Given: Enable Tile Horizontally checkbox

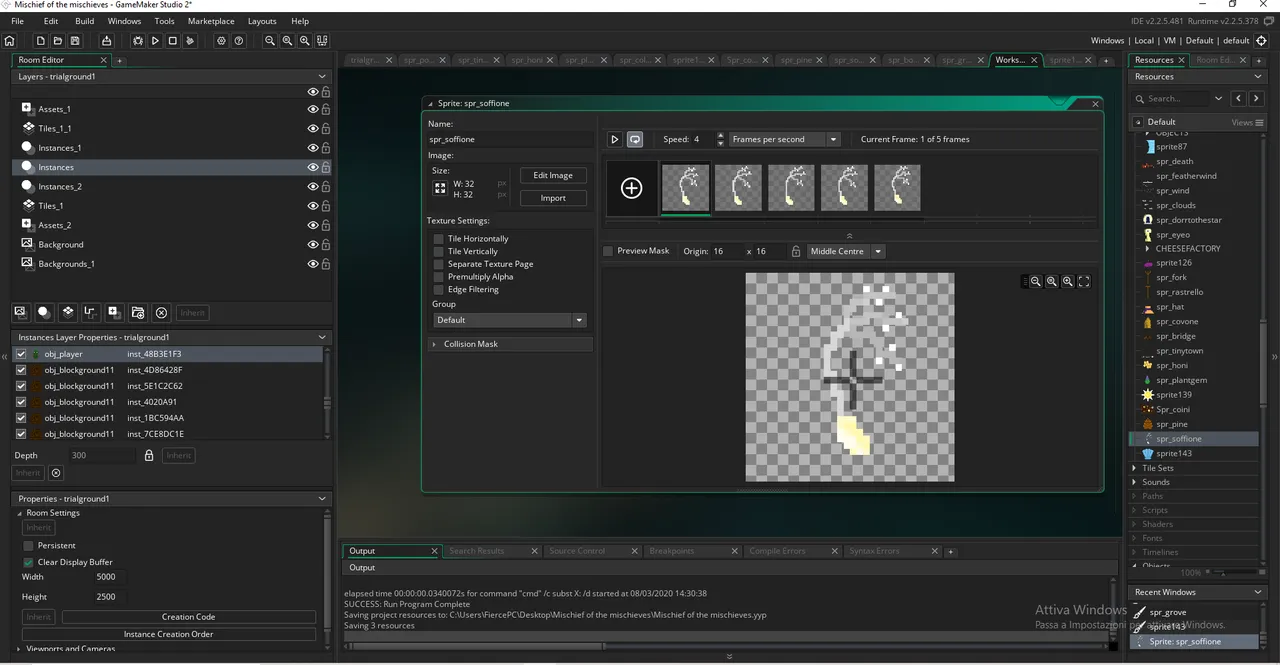Looking at the screenshot, I should (x=438, y=239).
